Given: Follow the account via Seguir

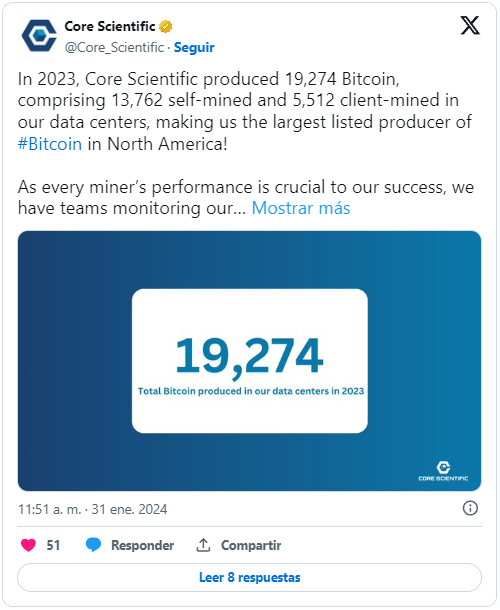Looking at the screenshot, I should pyautogui.click(x=194, y=47).
